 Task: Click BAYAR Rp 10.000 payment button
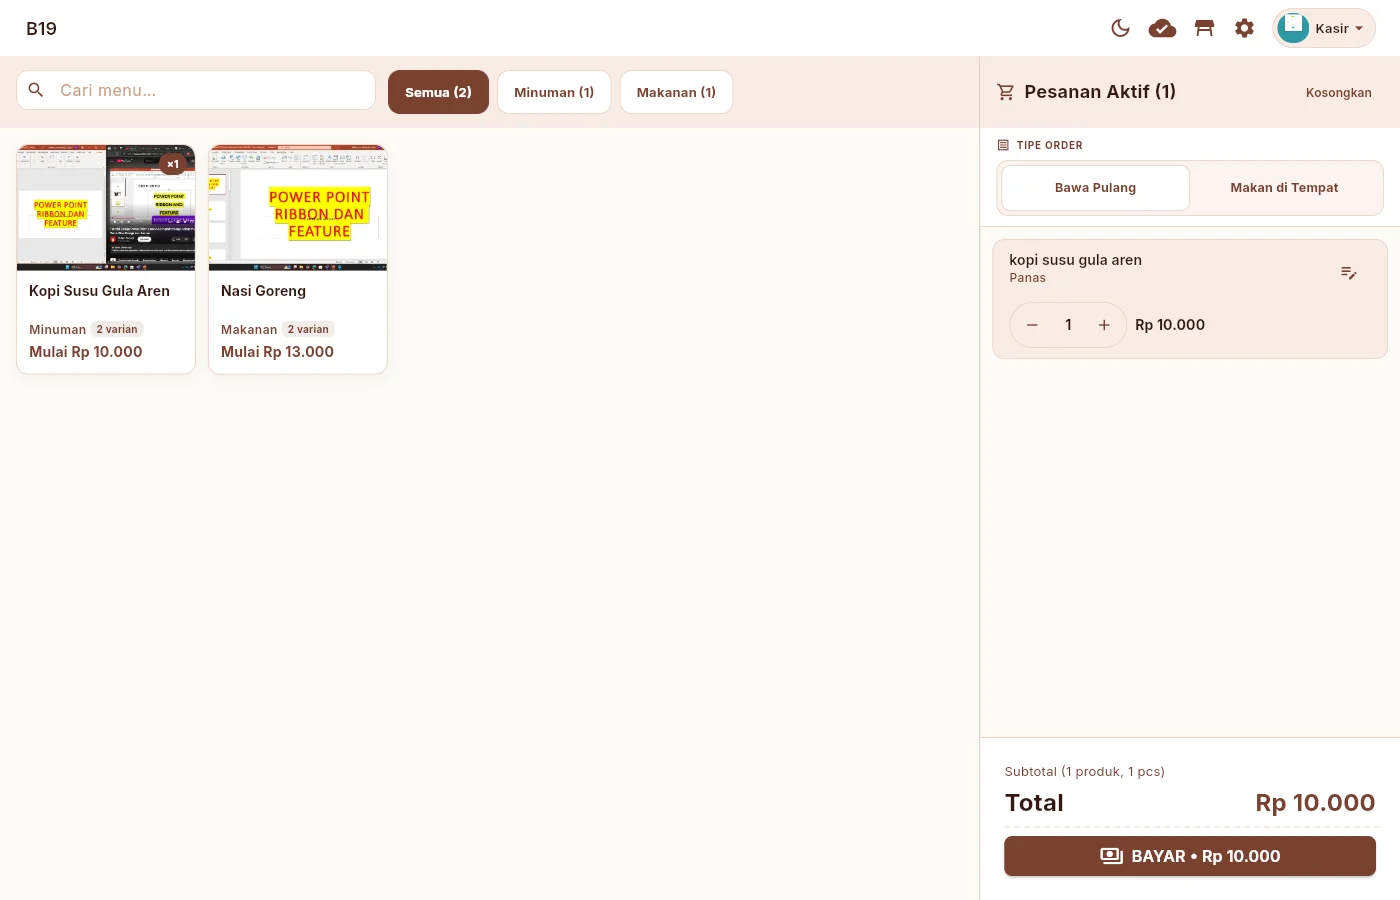point(1190,856)
